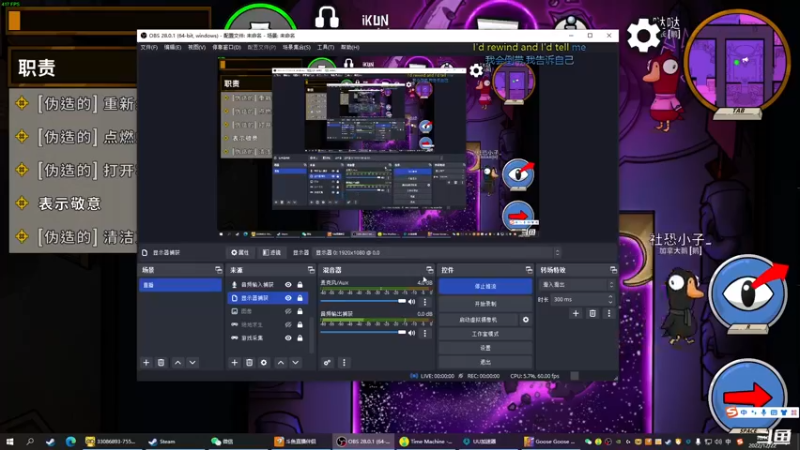Click the game settings gear icon
This screenshot has height=450, width=800.
(643, 36)
